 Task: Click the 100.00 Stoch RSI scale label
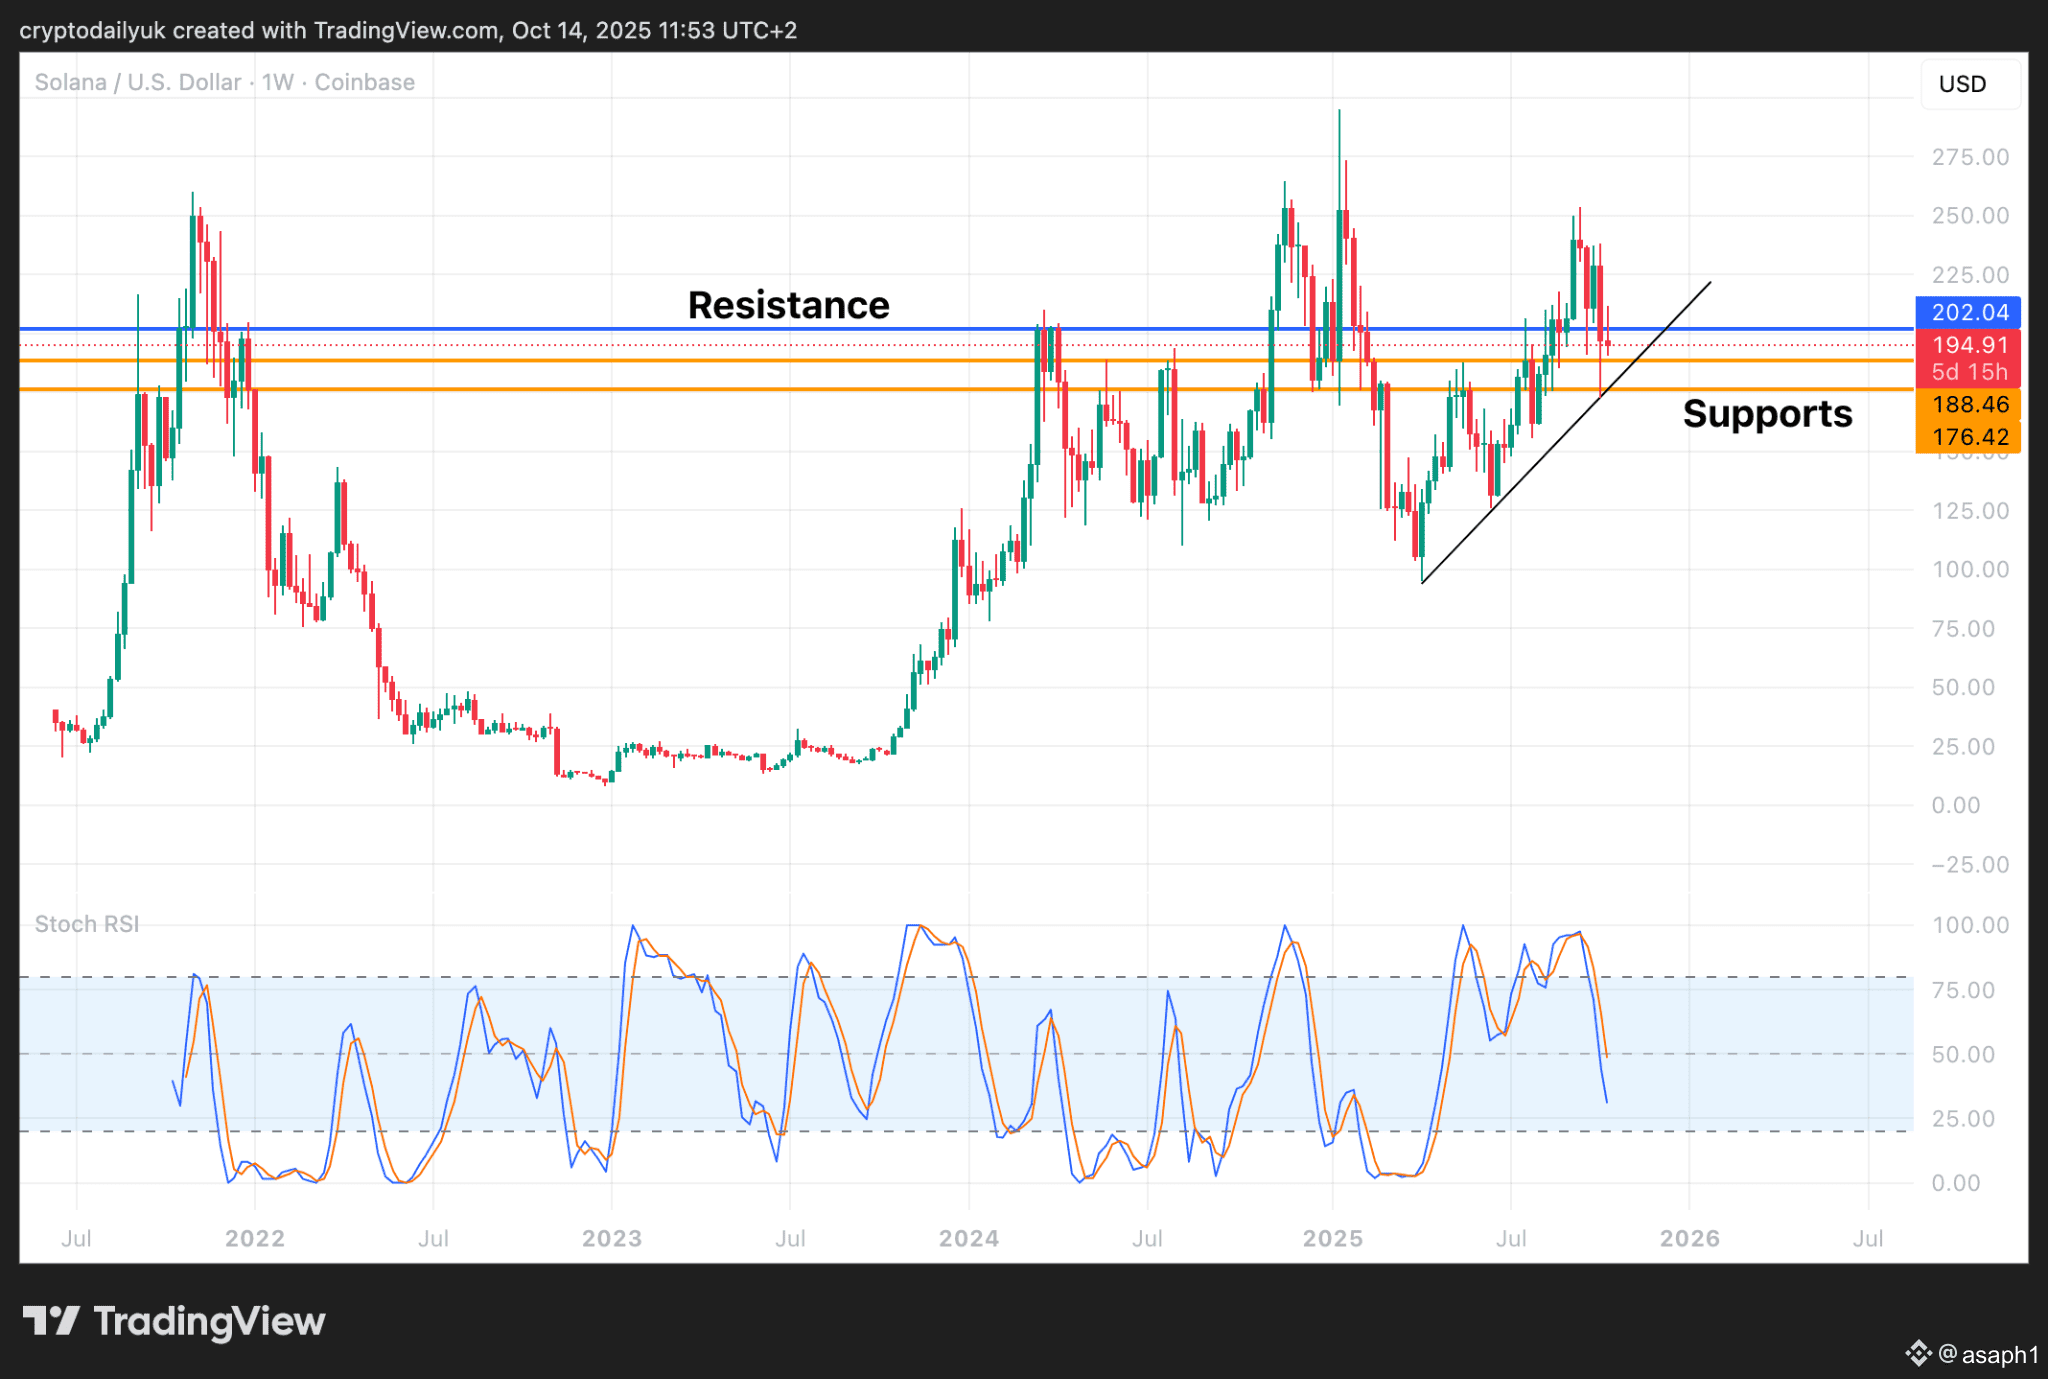1969,925
